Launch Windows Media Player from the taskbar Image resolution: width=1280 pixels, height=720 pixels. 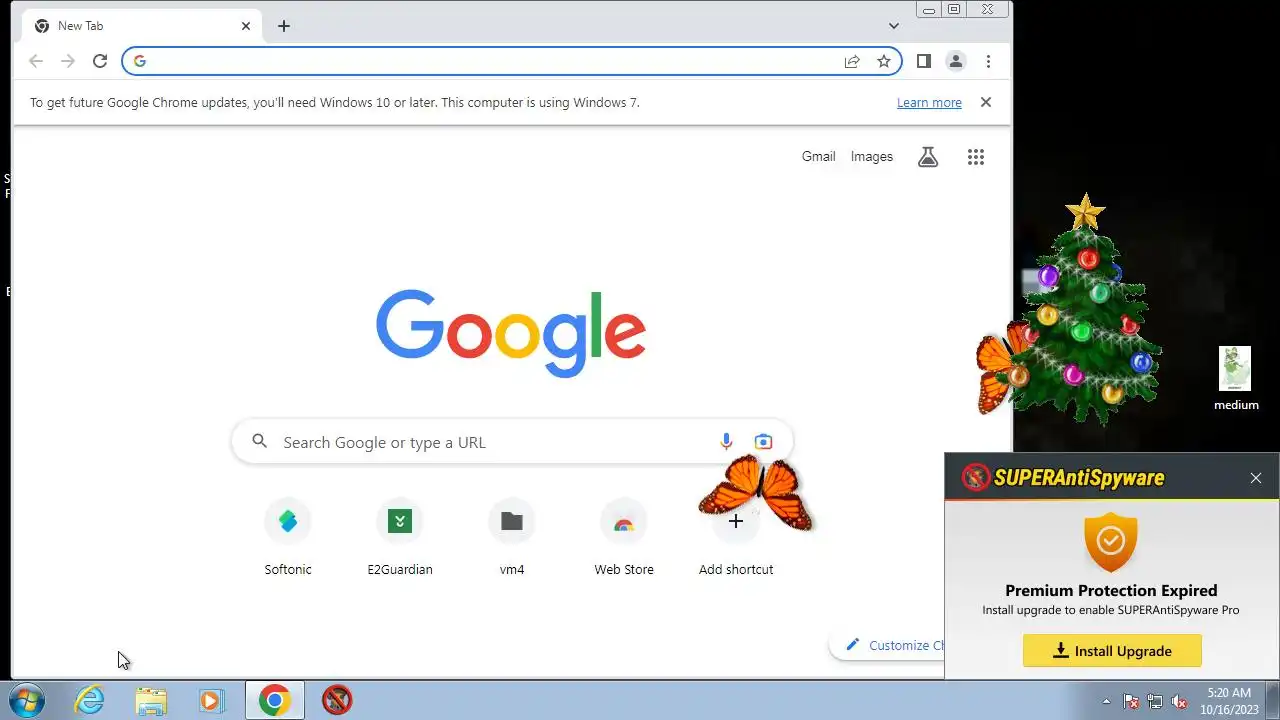coord(211,700)
